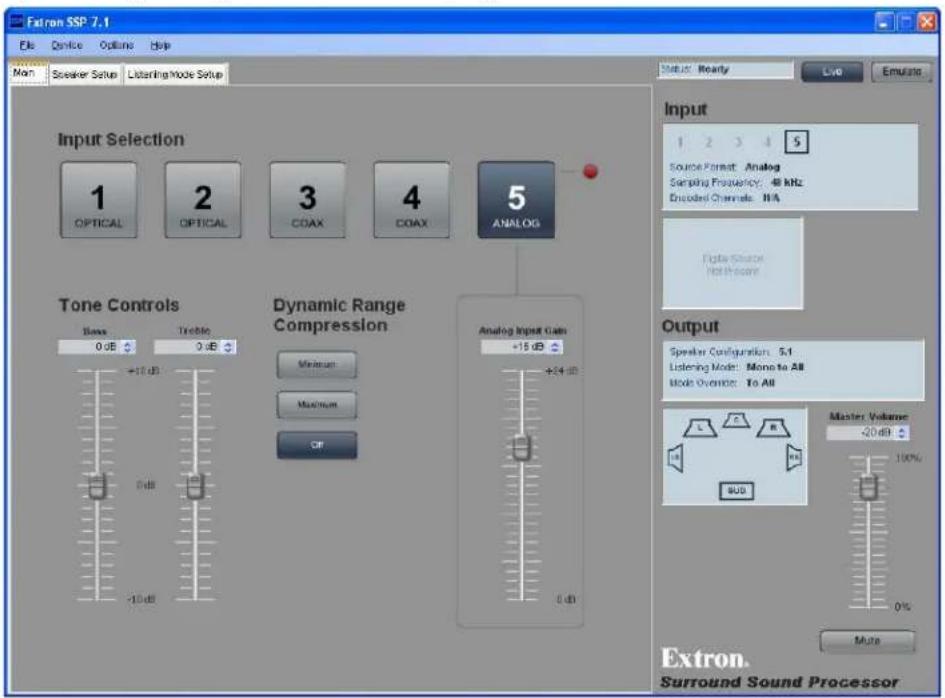The width and height of the screenshot is (945, 698).
Task: Switch to Emulate mode
Action: pos(902,72)
